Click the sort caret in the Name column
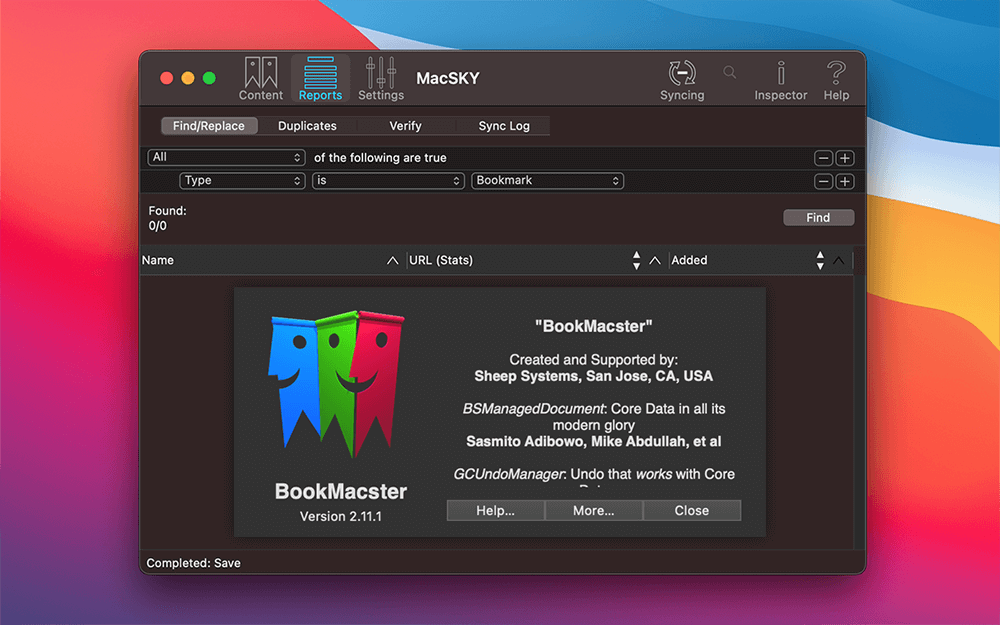The width and height of the screenshot is (1000, 625). tap(393, 260)
